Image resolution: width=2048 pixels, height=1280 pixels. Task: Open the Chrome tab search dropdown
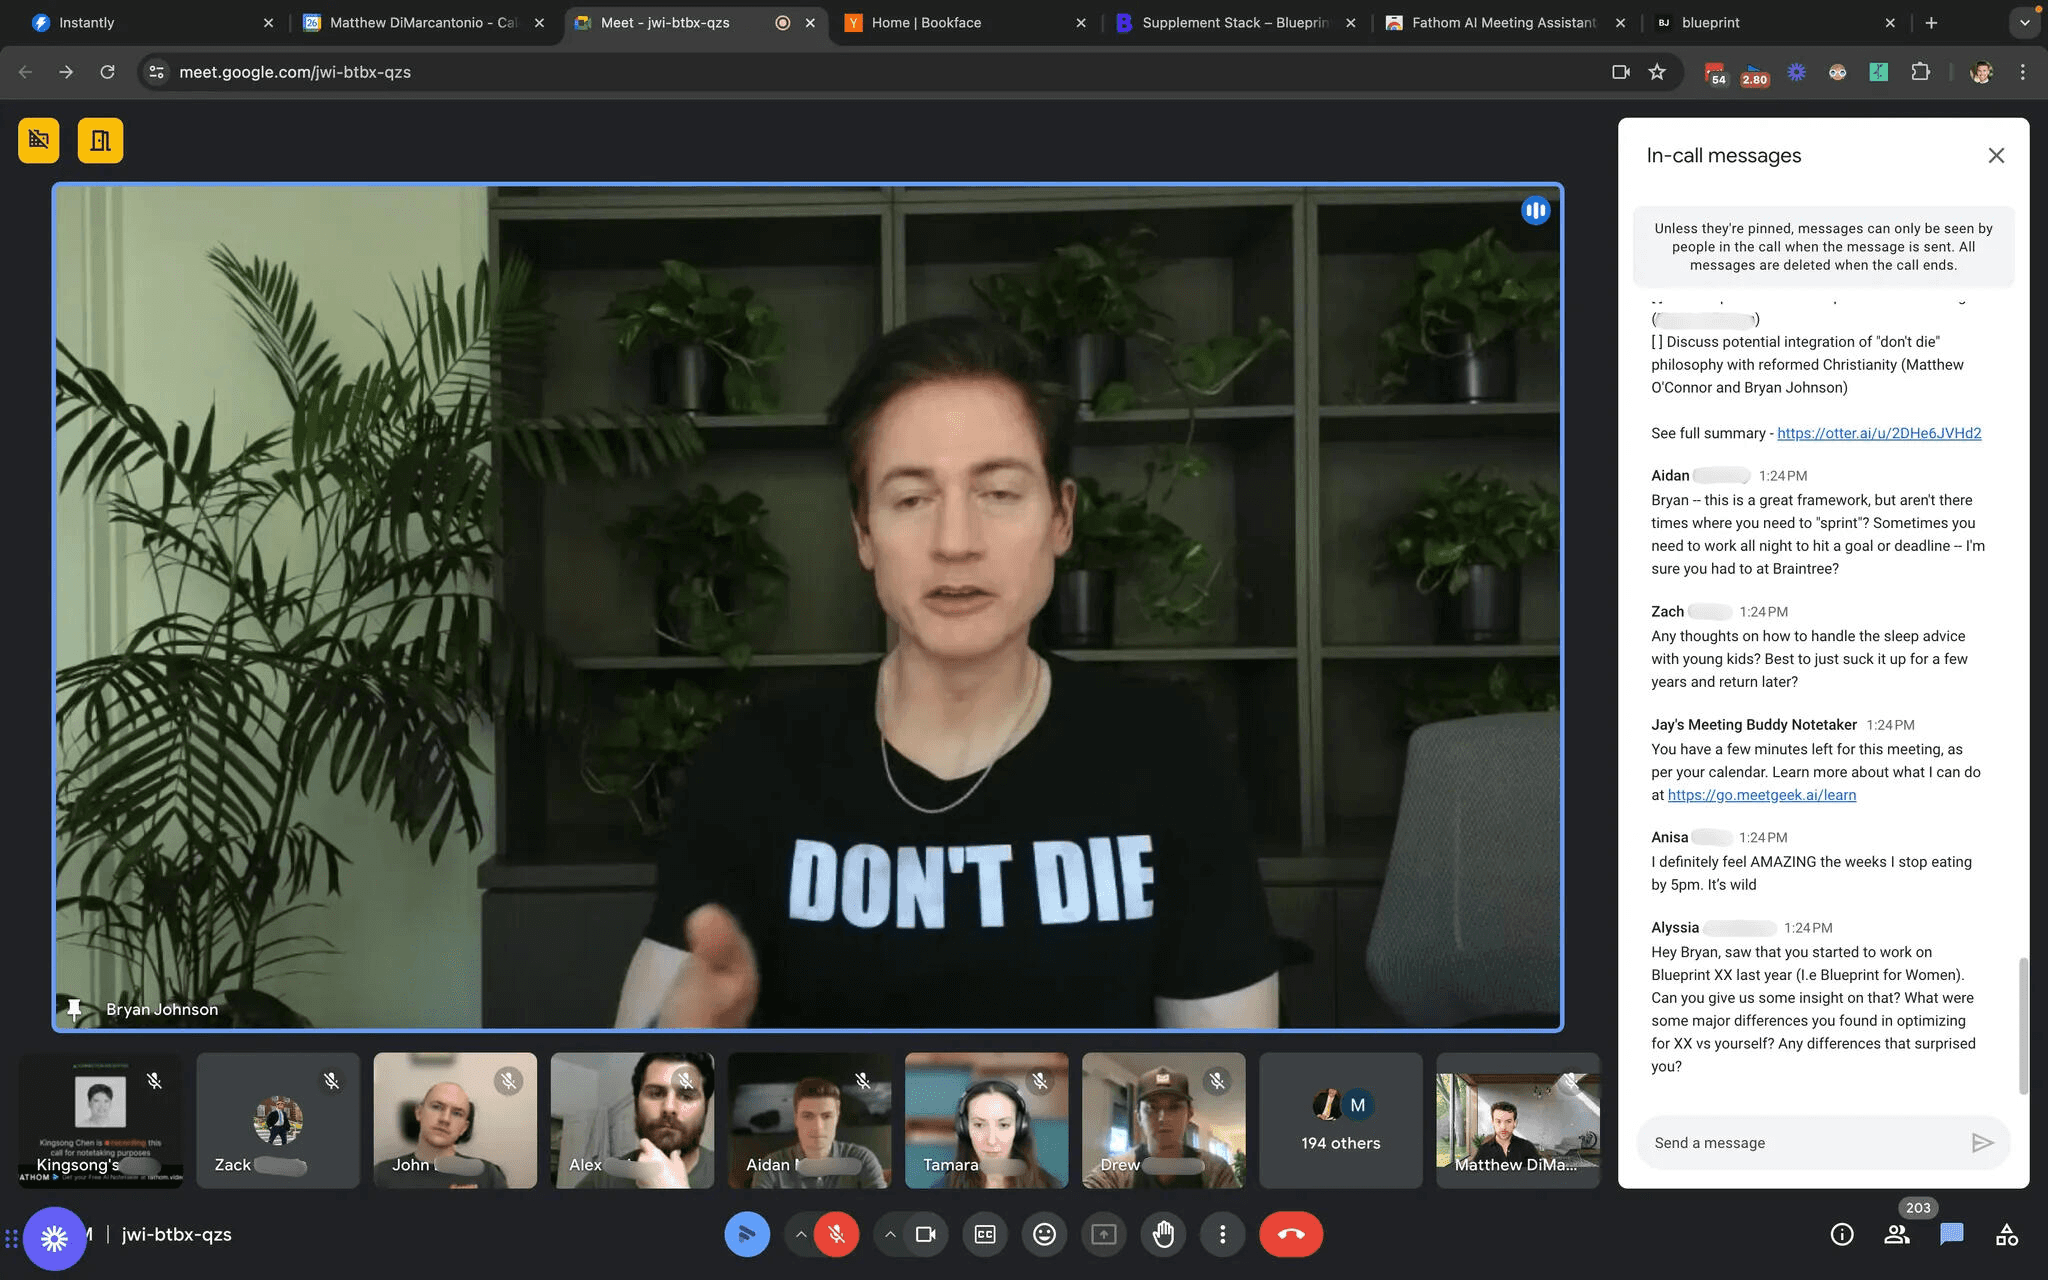click(2024, 22)
